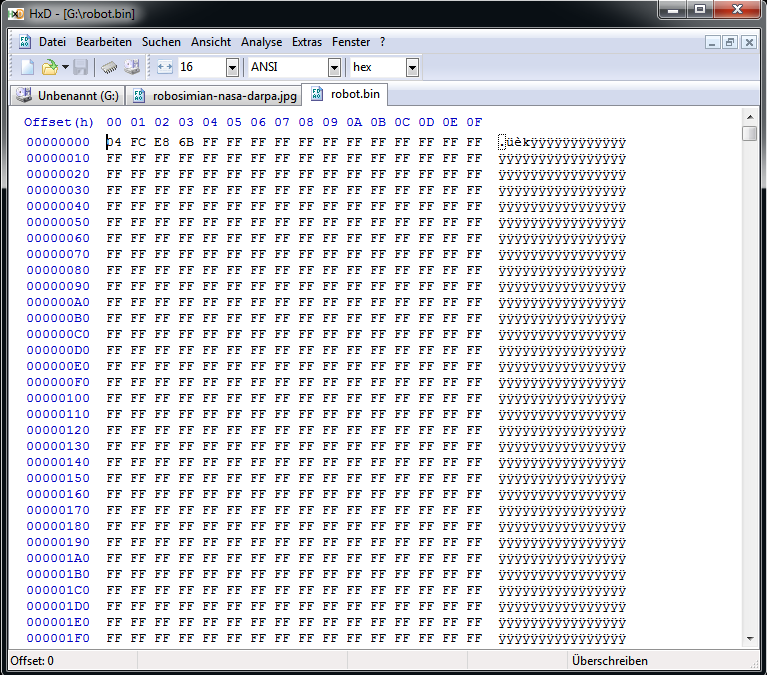The height and width of the screenshot is (675, 767).
Task: Click byte 04 at offset 00000000
Action: (114, 142)
